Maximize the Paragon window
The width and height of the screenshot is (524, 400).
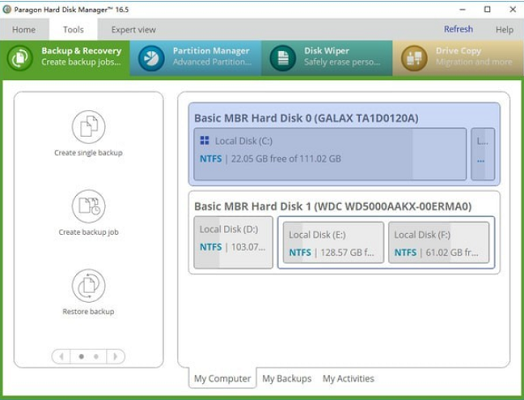[487, 9]
